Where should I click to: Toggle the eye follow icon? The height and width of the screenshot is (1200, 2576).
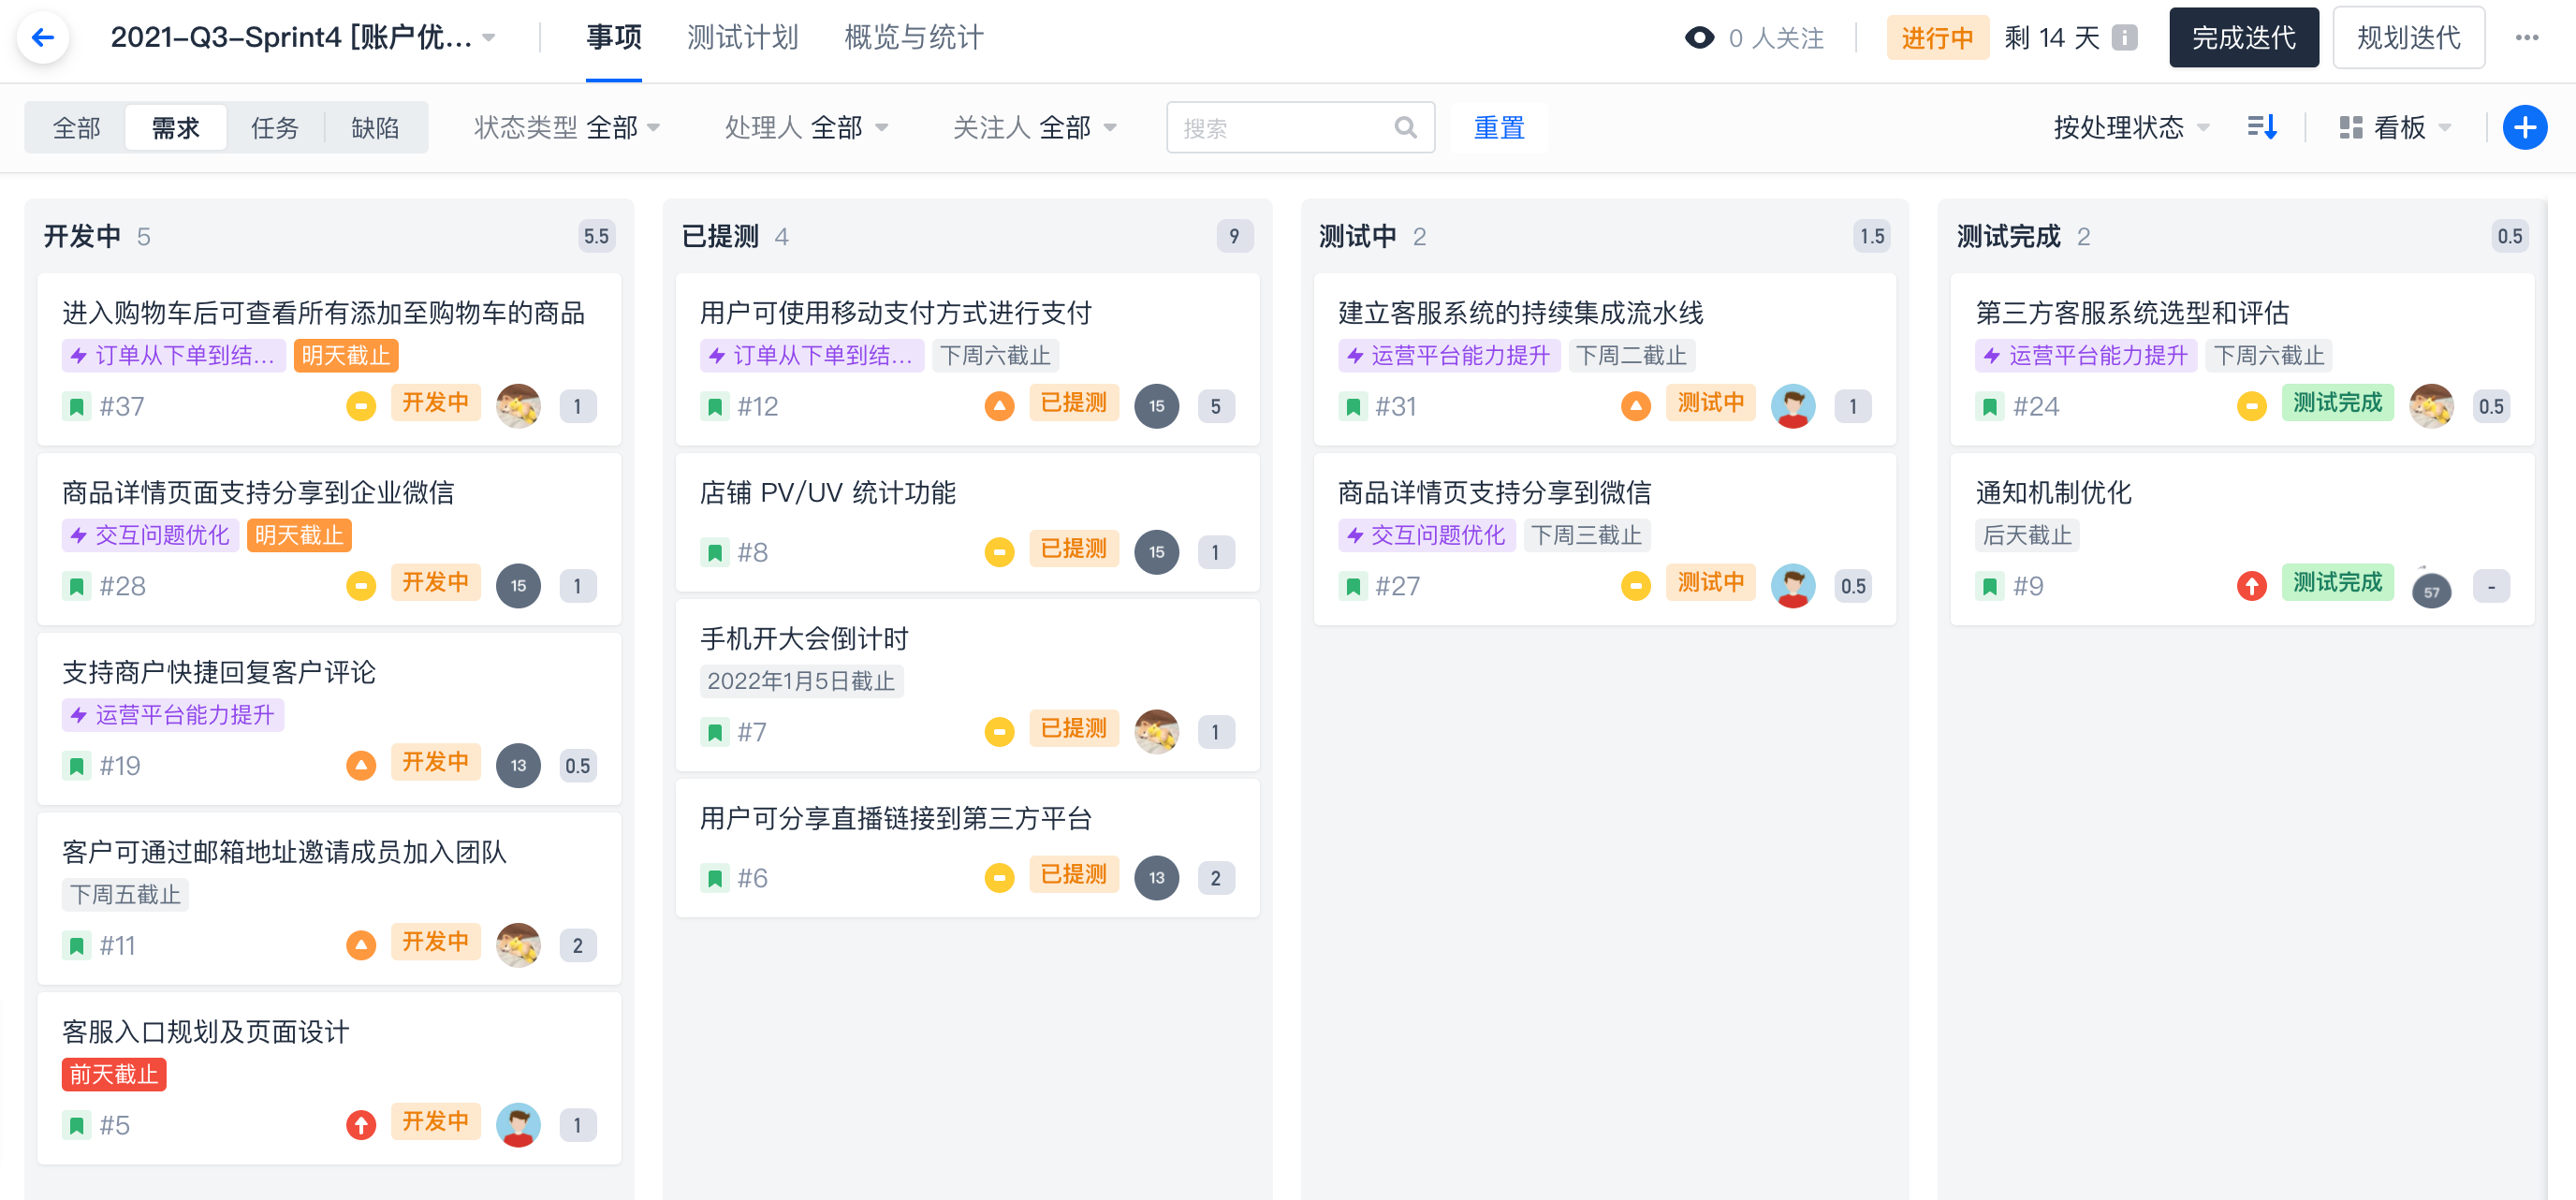(x=1699, y=38)
